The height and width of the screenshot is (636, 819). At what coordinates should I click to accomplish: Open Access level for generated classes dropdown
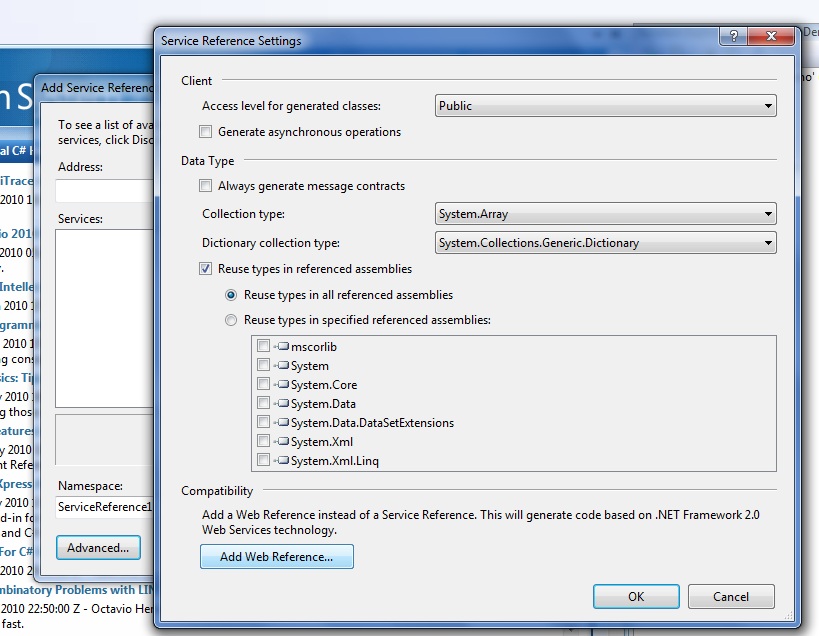pyautogui.click(x=606, y=106)
